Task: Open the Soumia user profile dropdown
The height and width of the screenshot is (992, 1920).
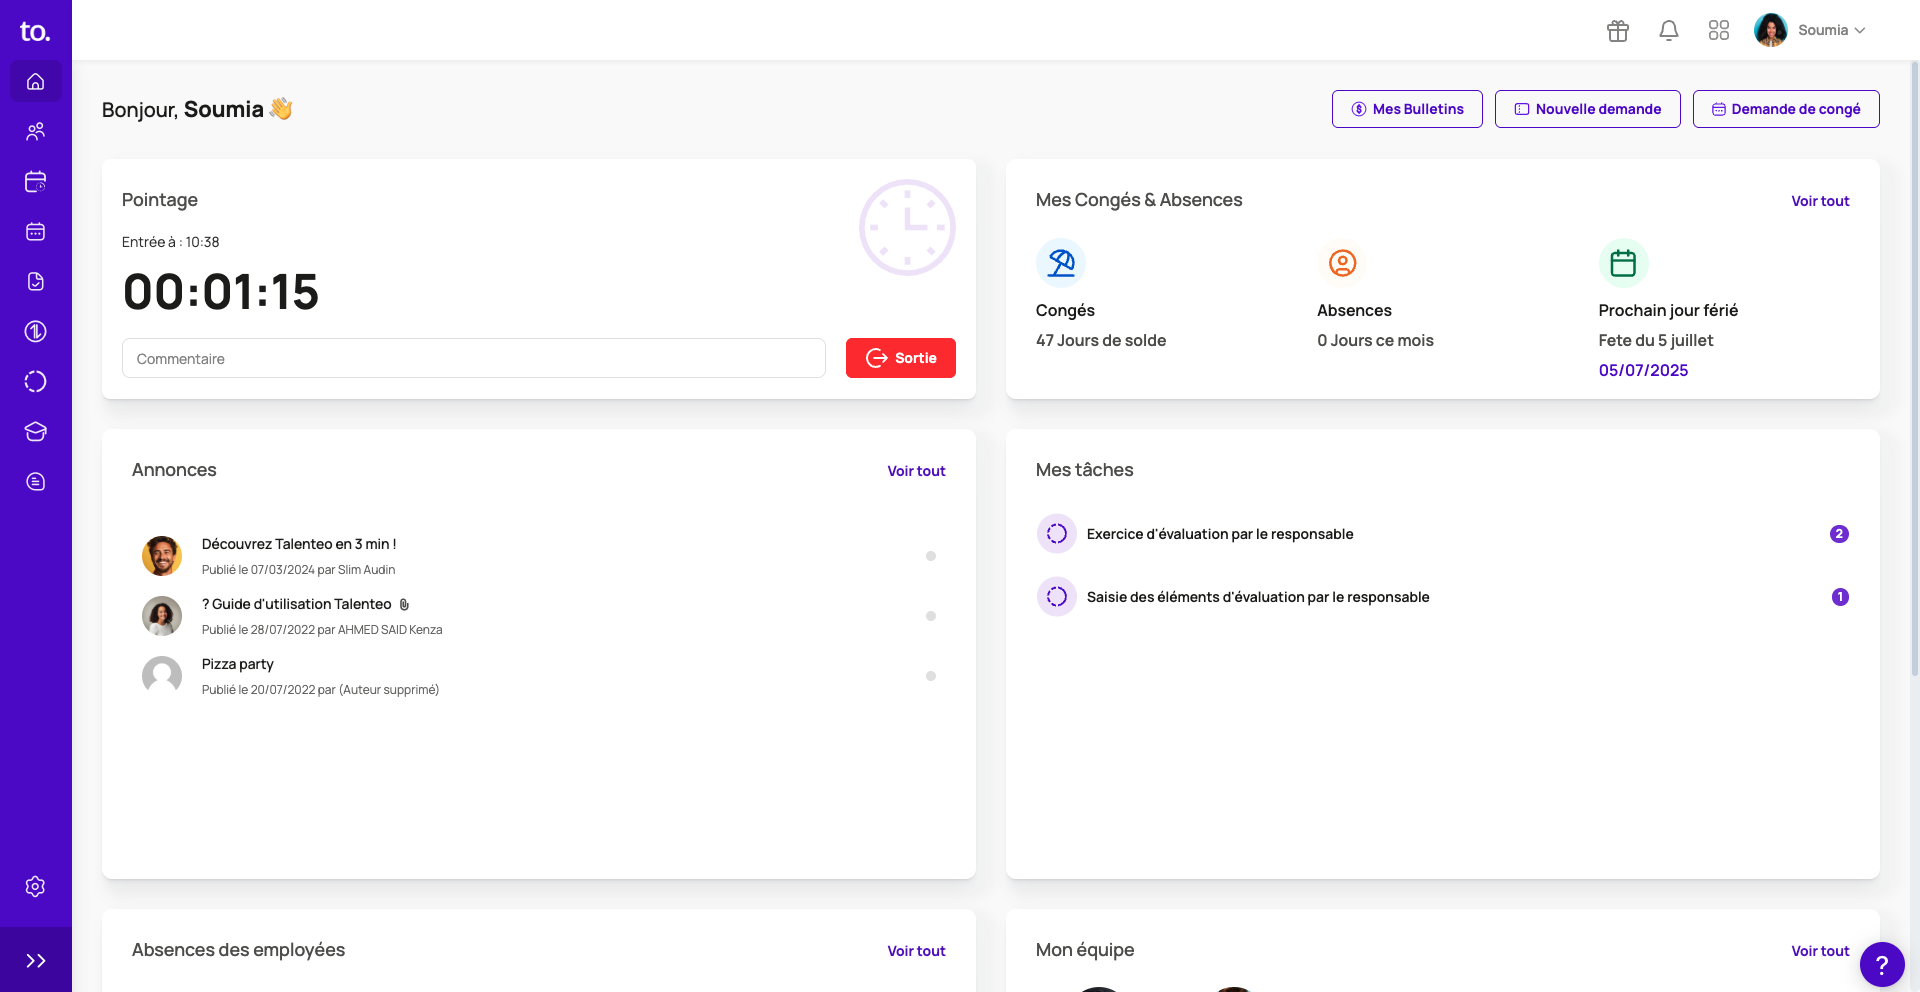Action: pyautogui.click(x=1810, y=31)
